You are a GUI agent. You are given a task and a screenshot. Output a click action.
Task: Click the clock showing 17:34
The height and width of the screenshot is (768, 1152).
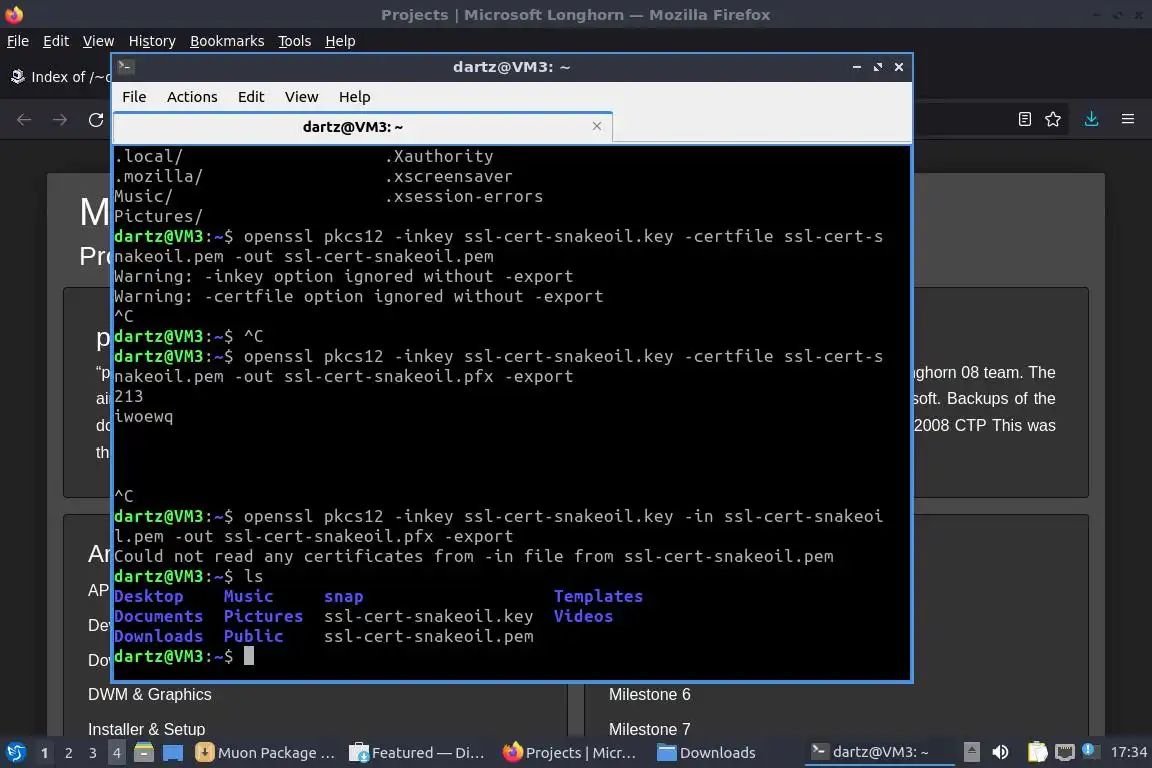click(1128, 752)
